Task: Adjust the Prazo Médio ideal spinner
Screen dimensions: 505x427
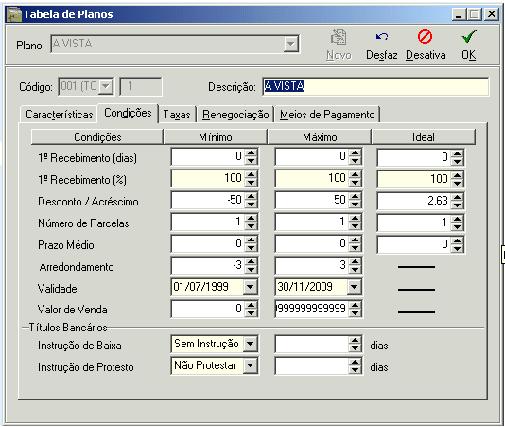Action: pyautogui.click(x=457, y=245)
